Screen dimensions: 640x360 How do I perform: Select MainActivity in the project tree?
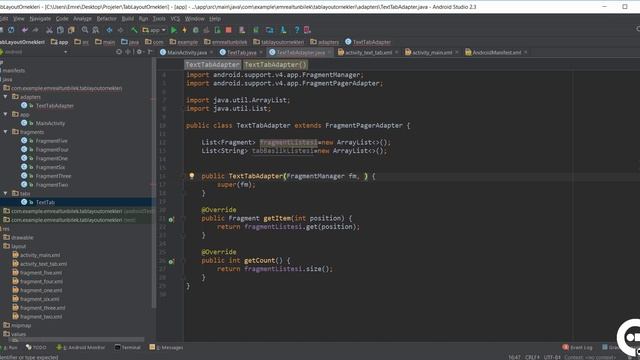50,123
